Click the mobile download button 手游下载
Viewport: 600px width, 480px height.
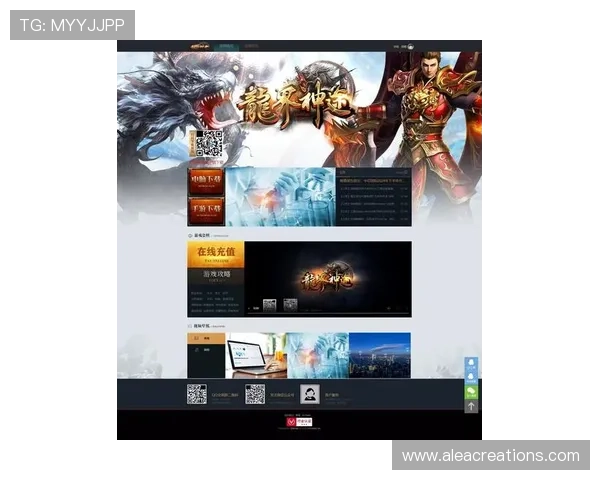click(206, 211)
